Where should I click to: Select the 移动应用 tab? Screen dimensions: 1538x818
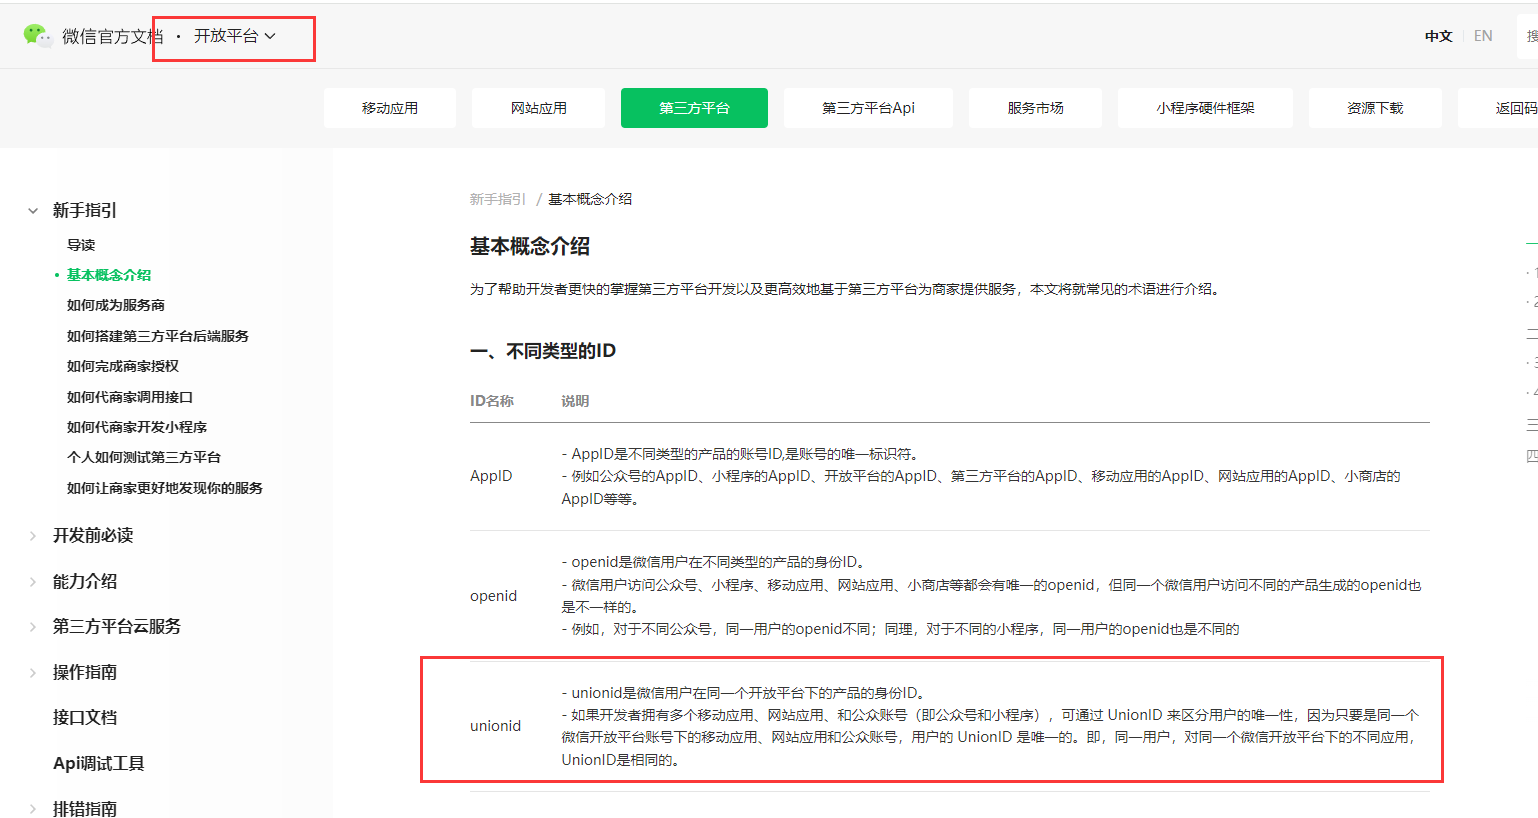pyautogui.click(x=390, y=108)
